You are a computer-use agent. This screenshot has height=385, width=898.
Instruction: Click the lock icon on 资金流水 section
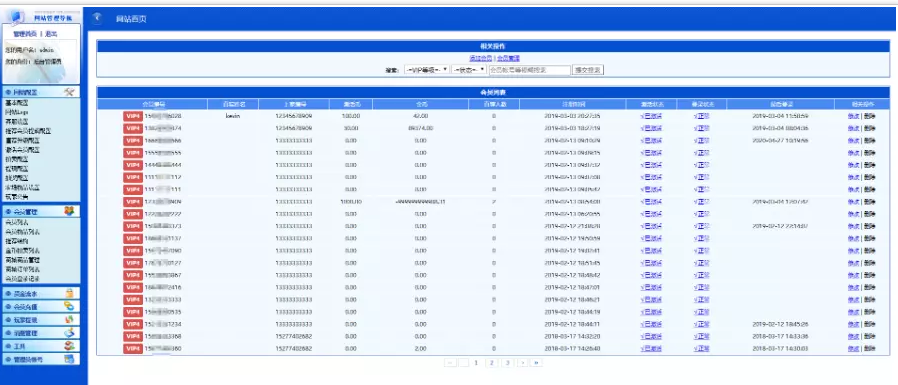pos(69,293)
